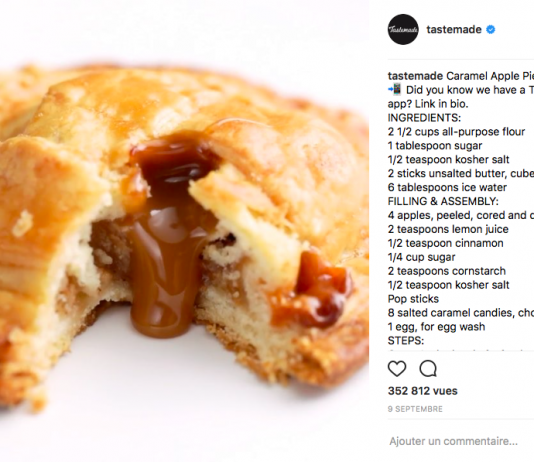Click the '1 egg, for egg wash' line
This screenshot has width=534, height=462.
point(436,327)
